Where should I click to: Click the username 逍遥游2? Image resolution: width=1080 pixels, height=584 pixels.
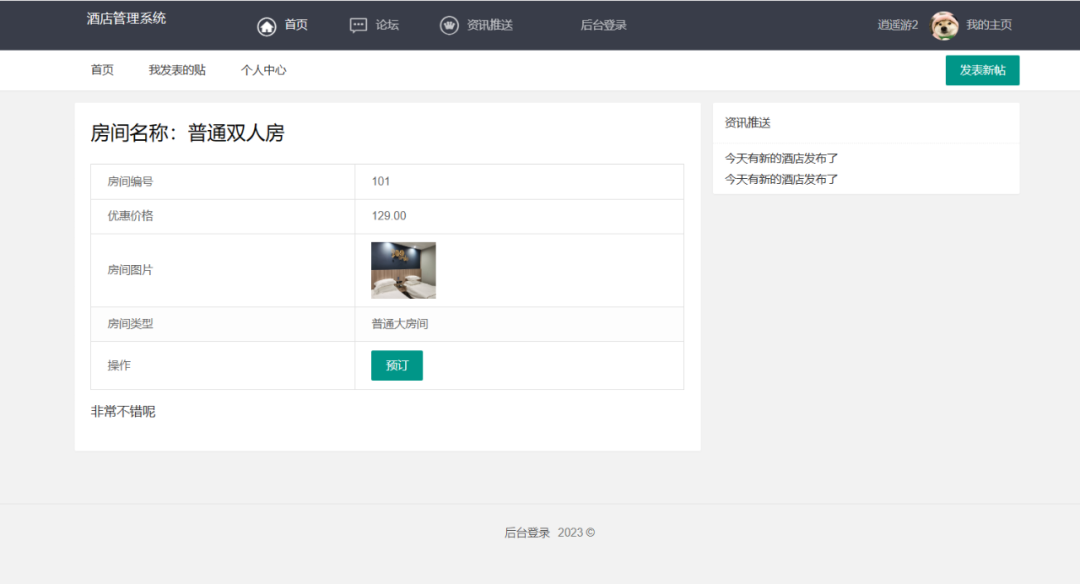point(897,25)
